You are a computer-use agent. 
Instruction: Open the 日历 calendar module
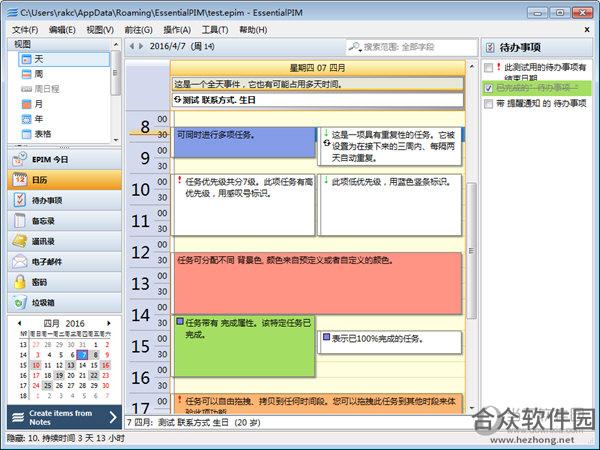pyautogui.click(x=64, y=180)
